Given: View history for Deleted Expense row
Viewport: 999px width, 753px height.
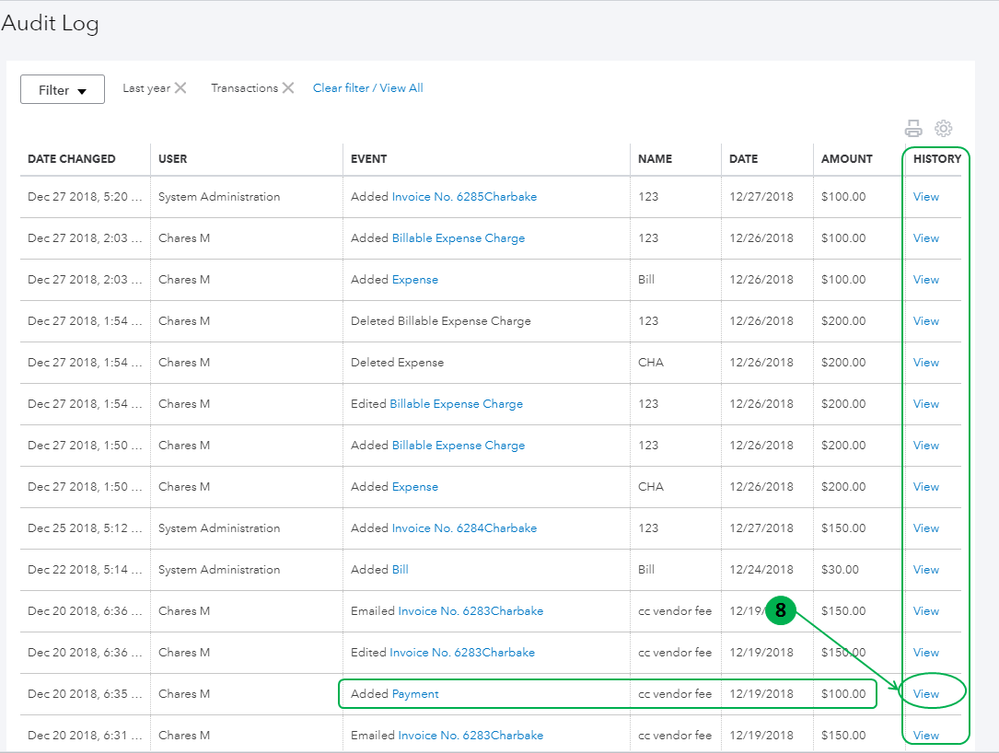Looking at the screenshot, I should pos(926,363).
